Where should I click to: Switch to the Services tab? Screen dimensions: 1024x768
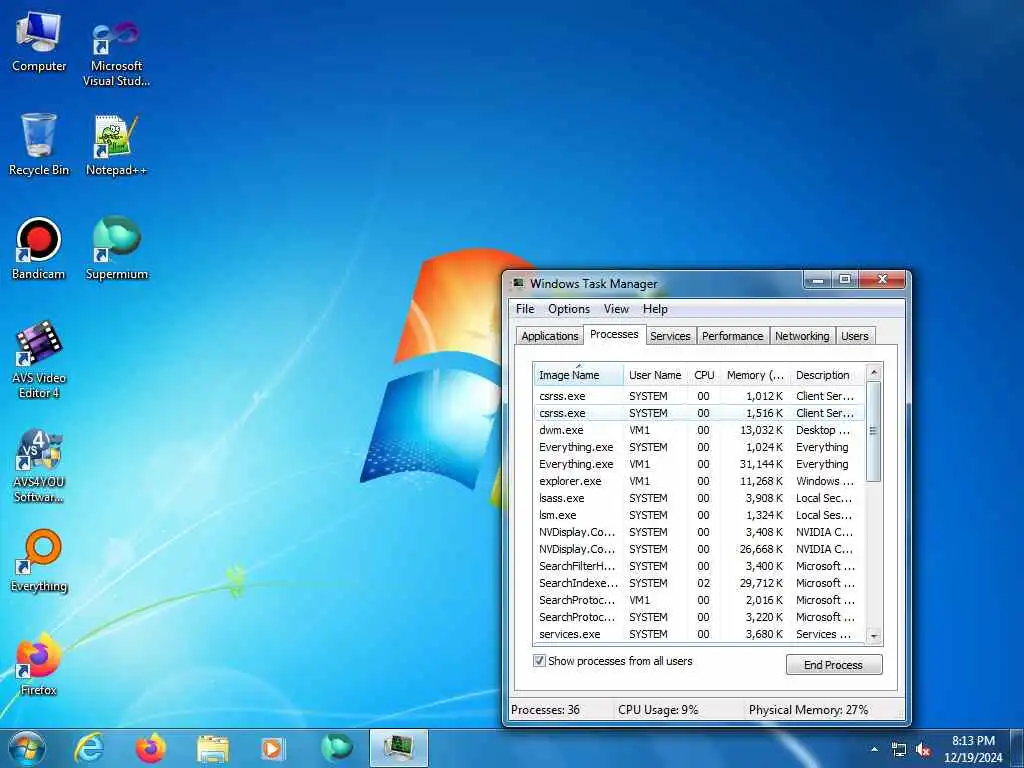pos(670,336)
